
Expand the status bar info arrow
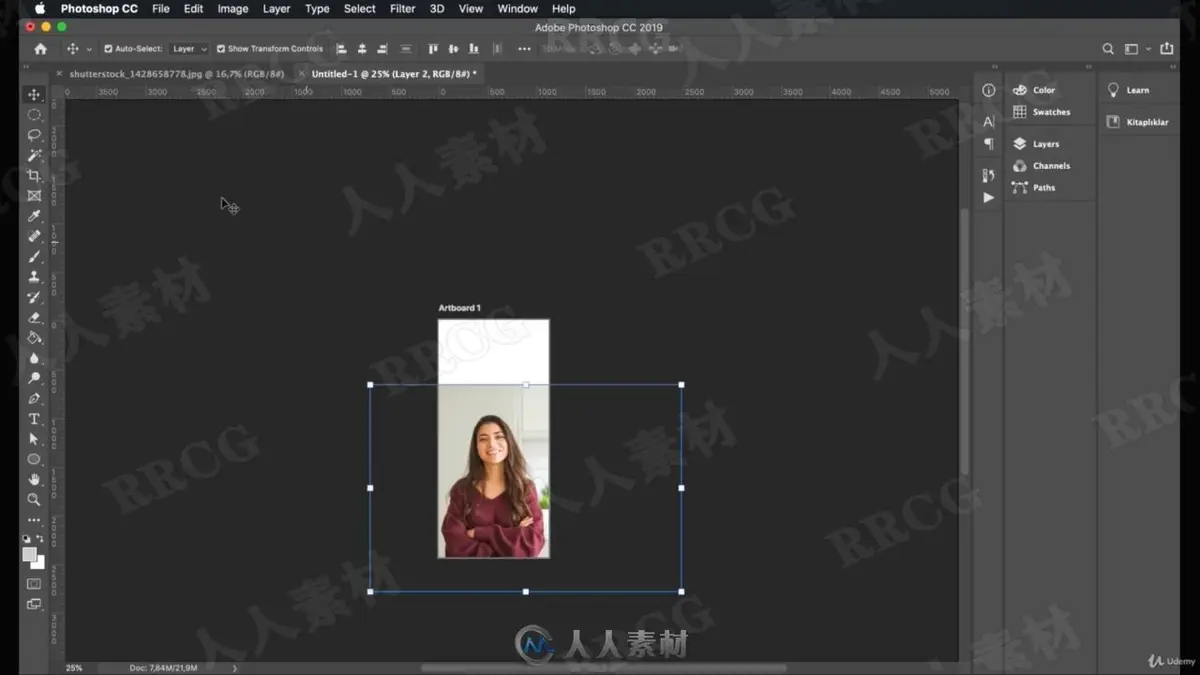point(235,668)
